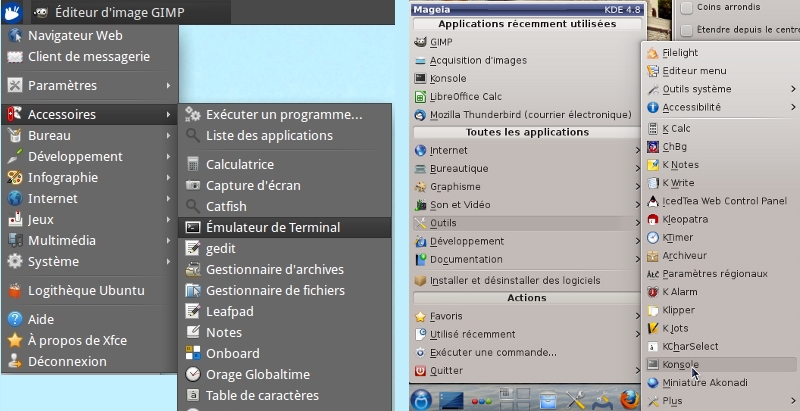Image resolution: width=800 pixels, height=411 pixels.
Task: Click Exécuter une commande...
Action: click(527, 352)
